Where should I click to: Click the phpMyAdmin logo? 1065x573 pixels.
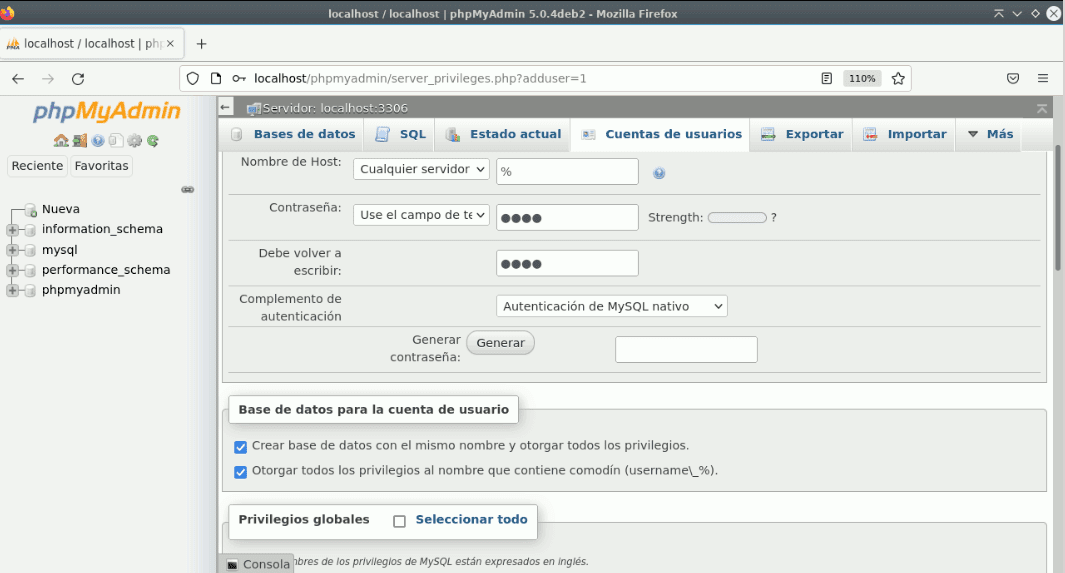107,111
